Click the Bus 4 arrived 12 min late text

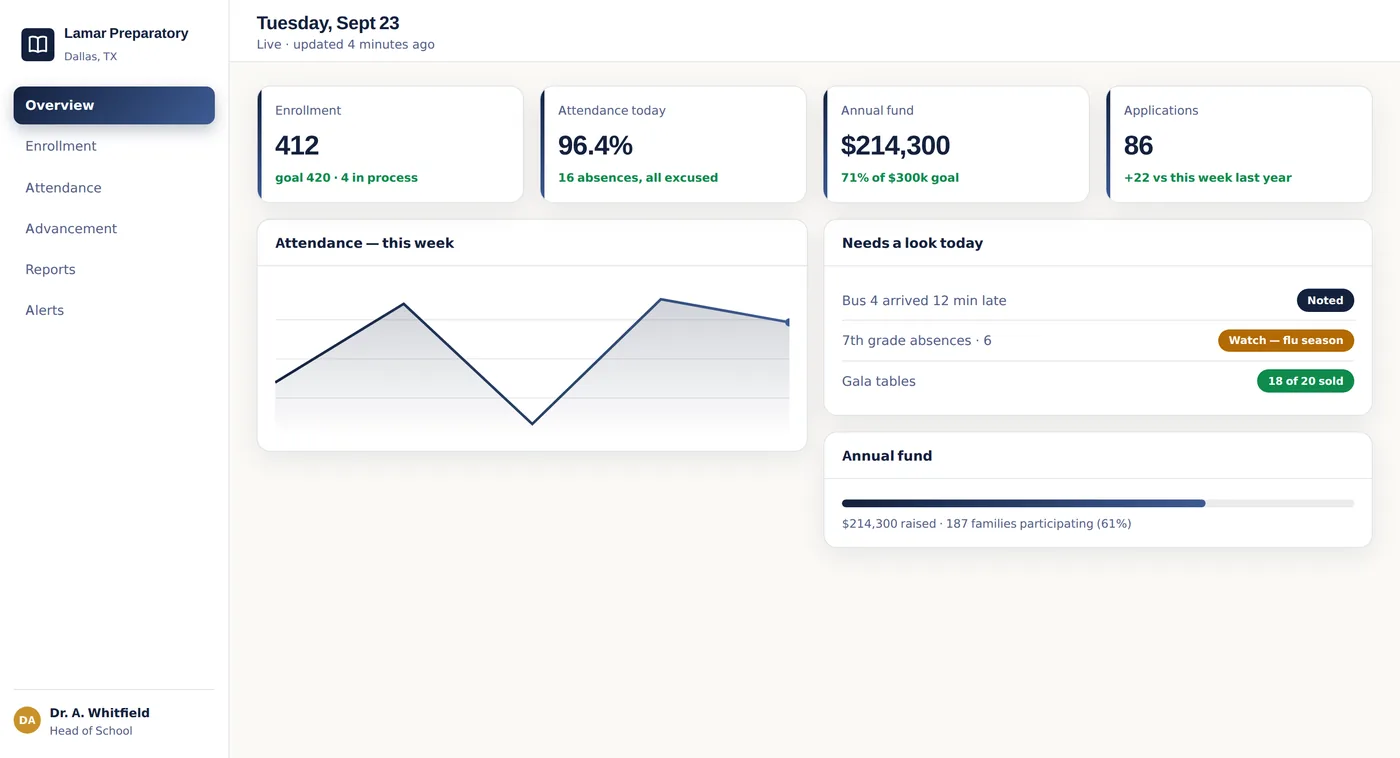tap(924, 301)
